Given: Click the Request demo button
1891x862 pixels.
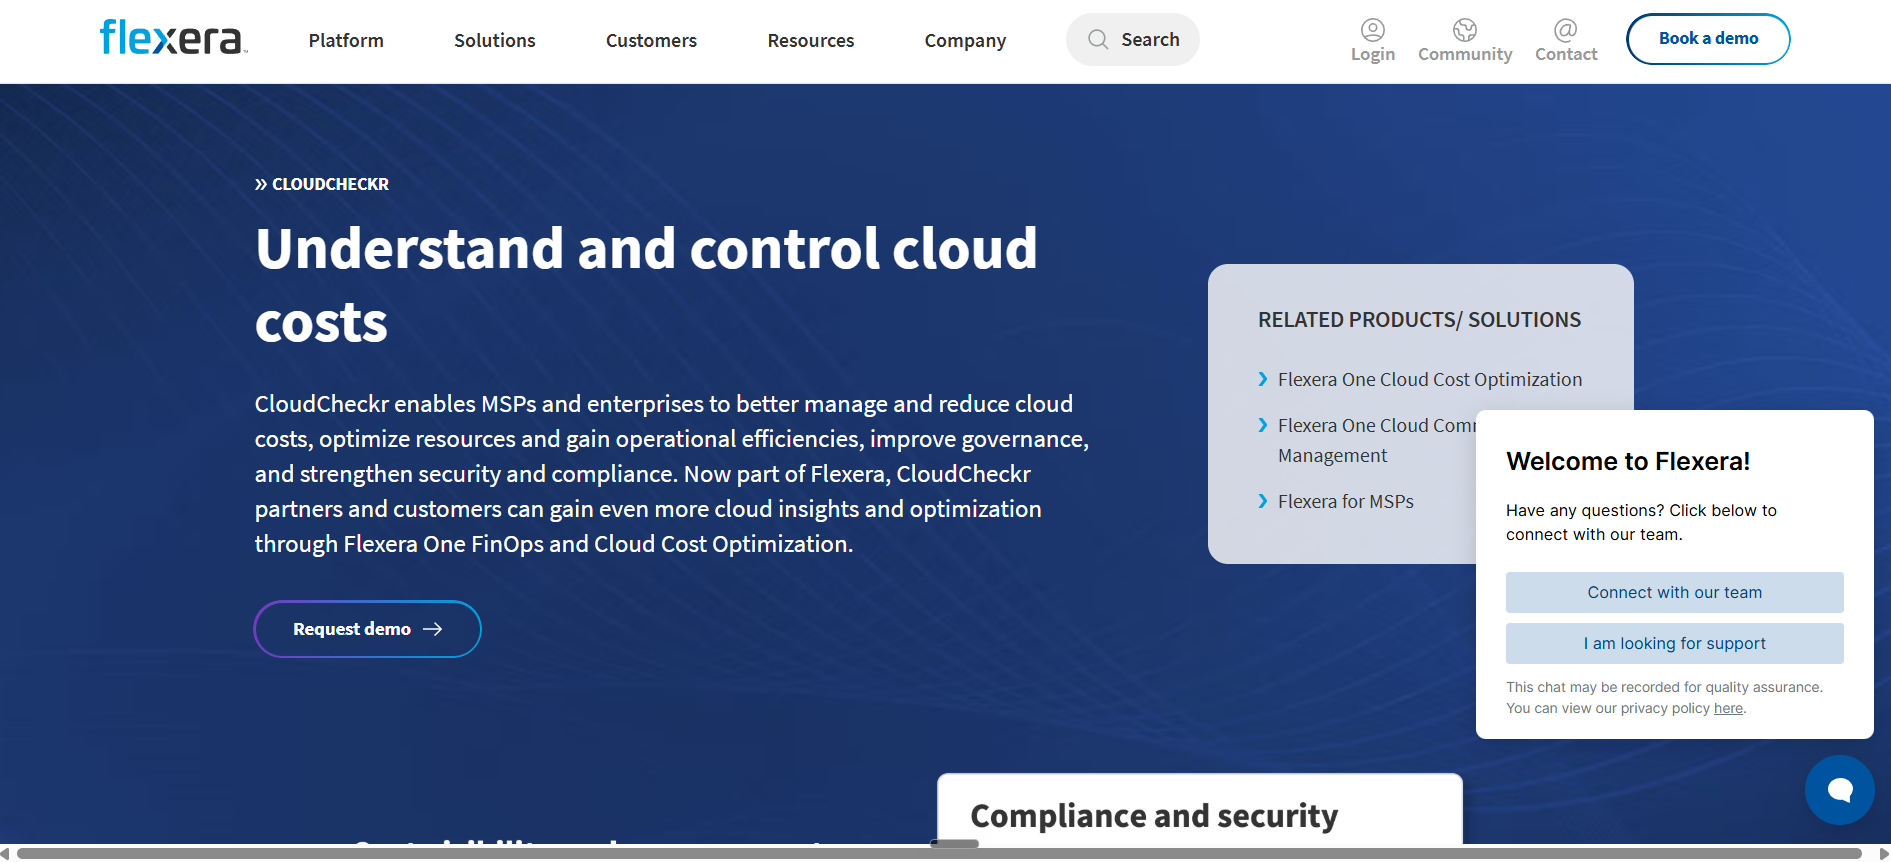Looking at the screenshot, I should pos(368,629).
